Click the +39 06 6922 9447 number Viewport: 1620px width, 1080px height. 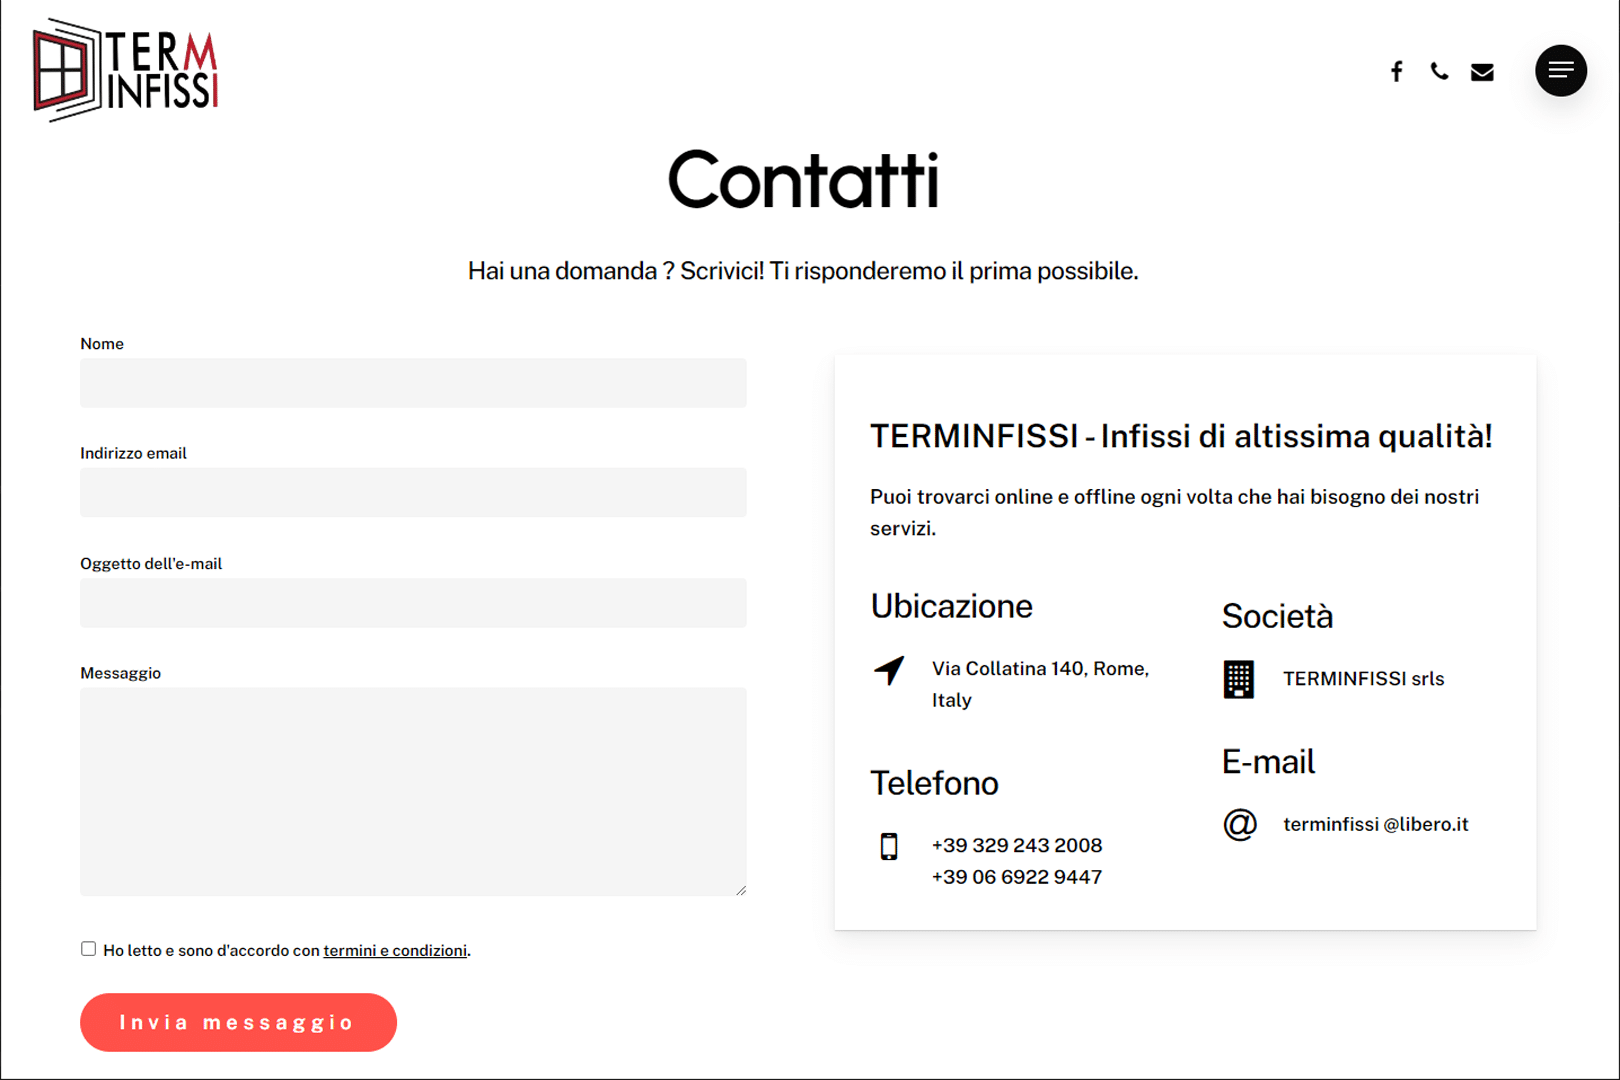1016,877
